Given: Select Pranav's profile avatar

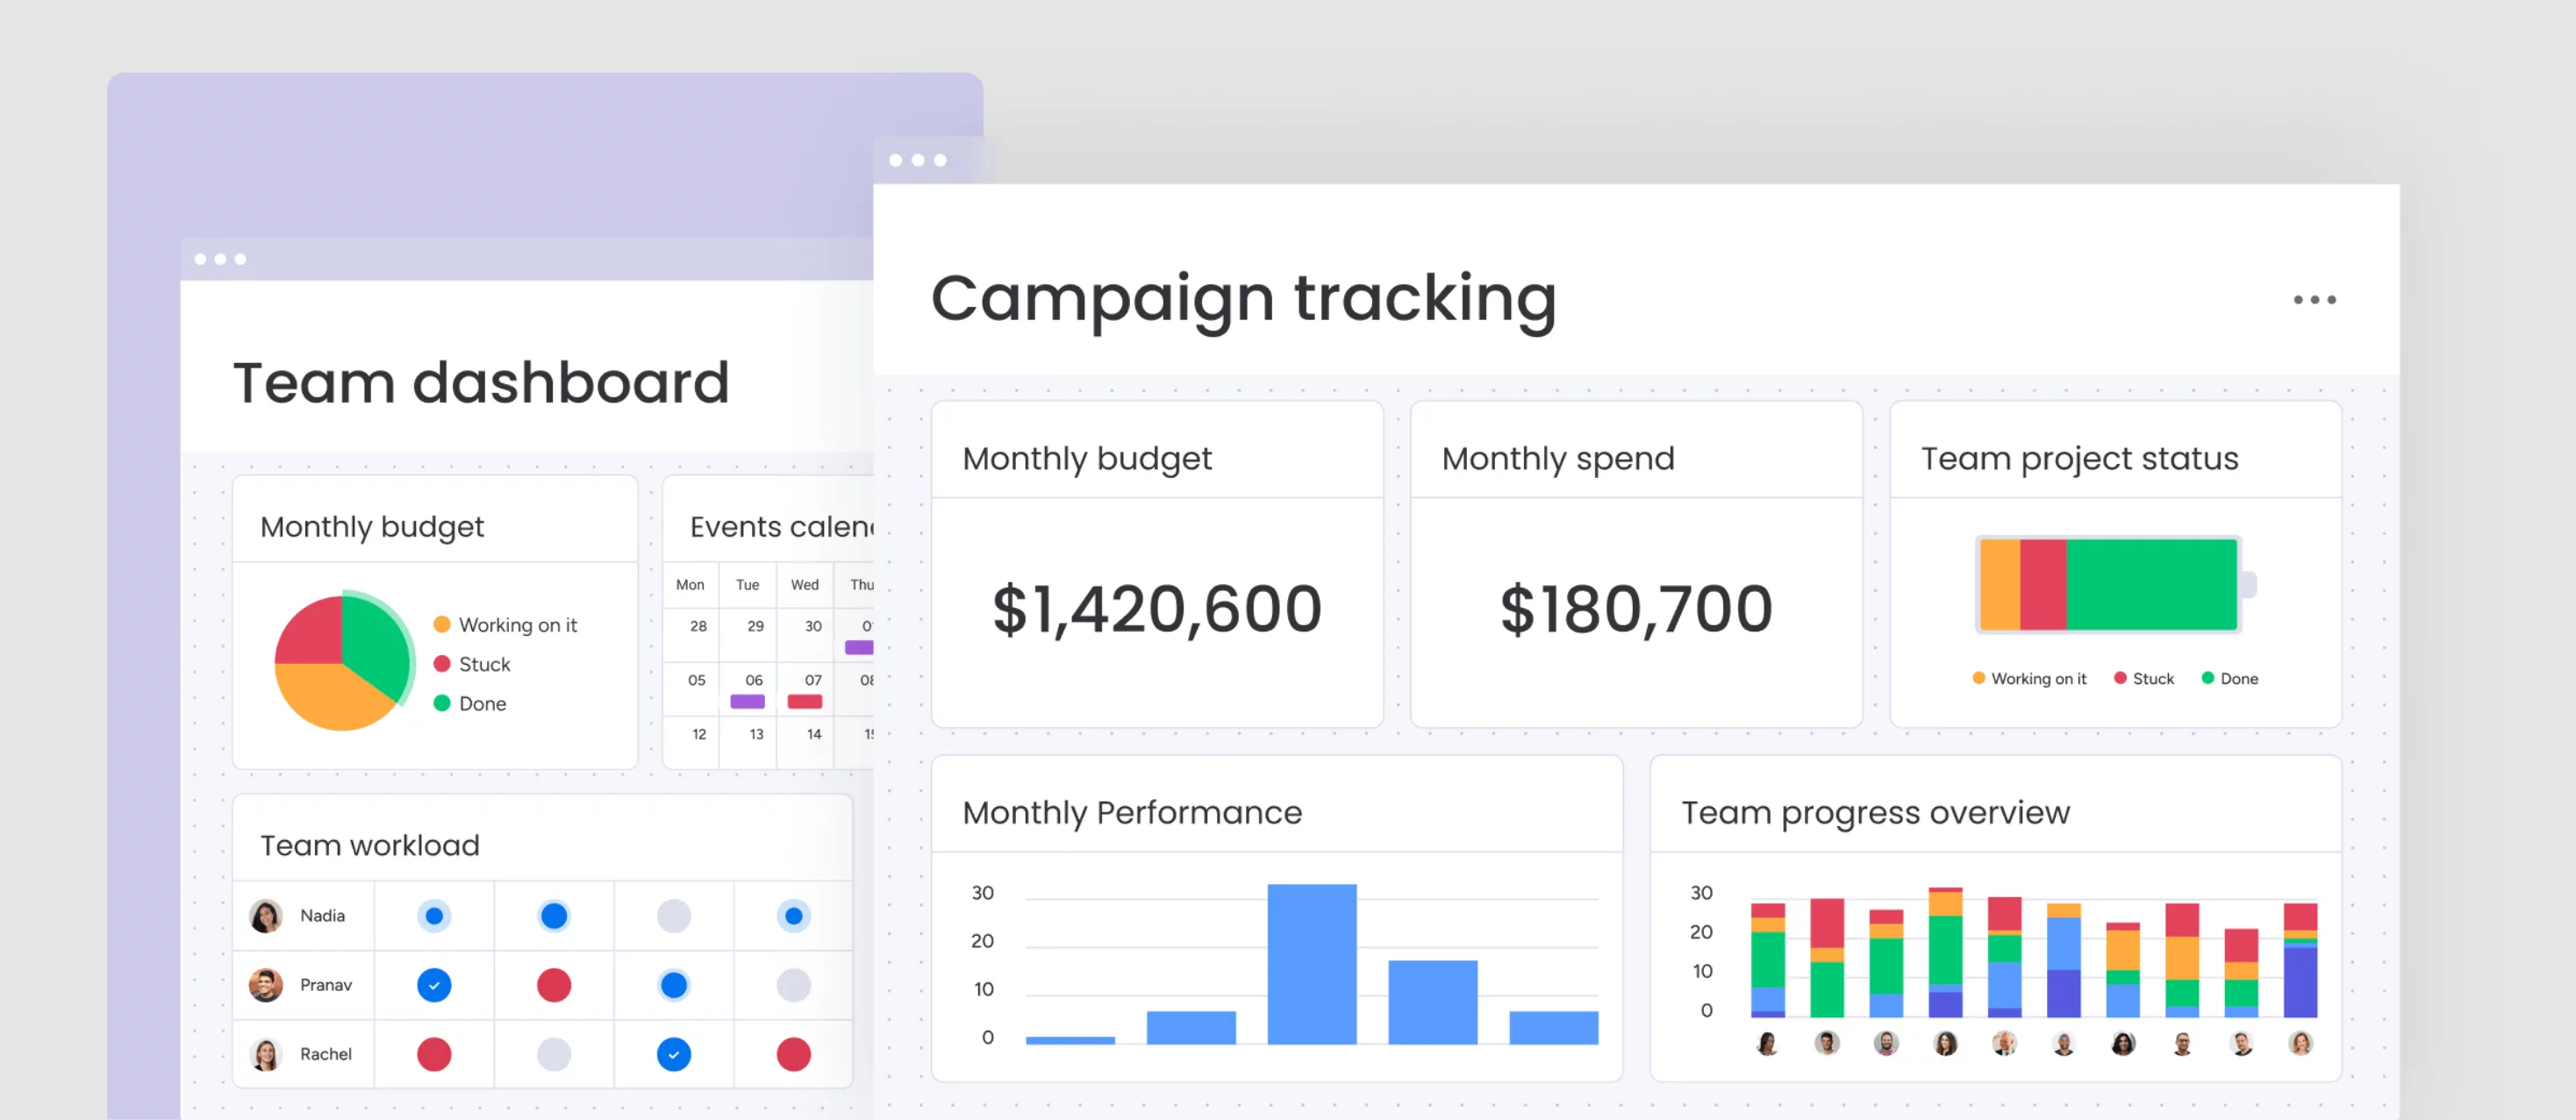Looking at the screenshot, I should click(x=265, y=985).
